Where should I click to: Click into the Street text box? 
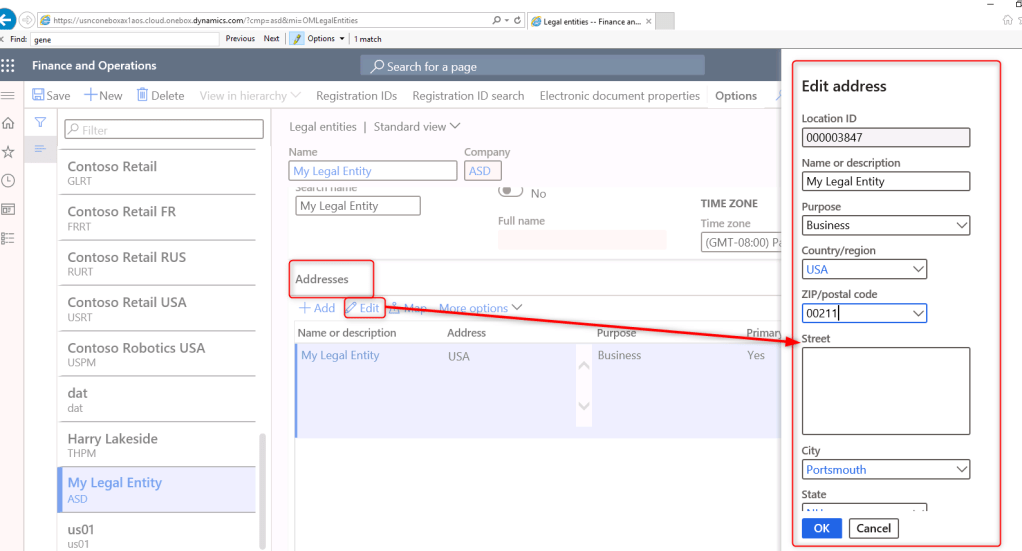pyautogui.click(x=885, y=390)
